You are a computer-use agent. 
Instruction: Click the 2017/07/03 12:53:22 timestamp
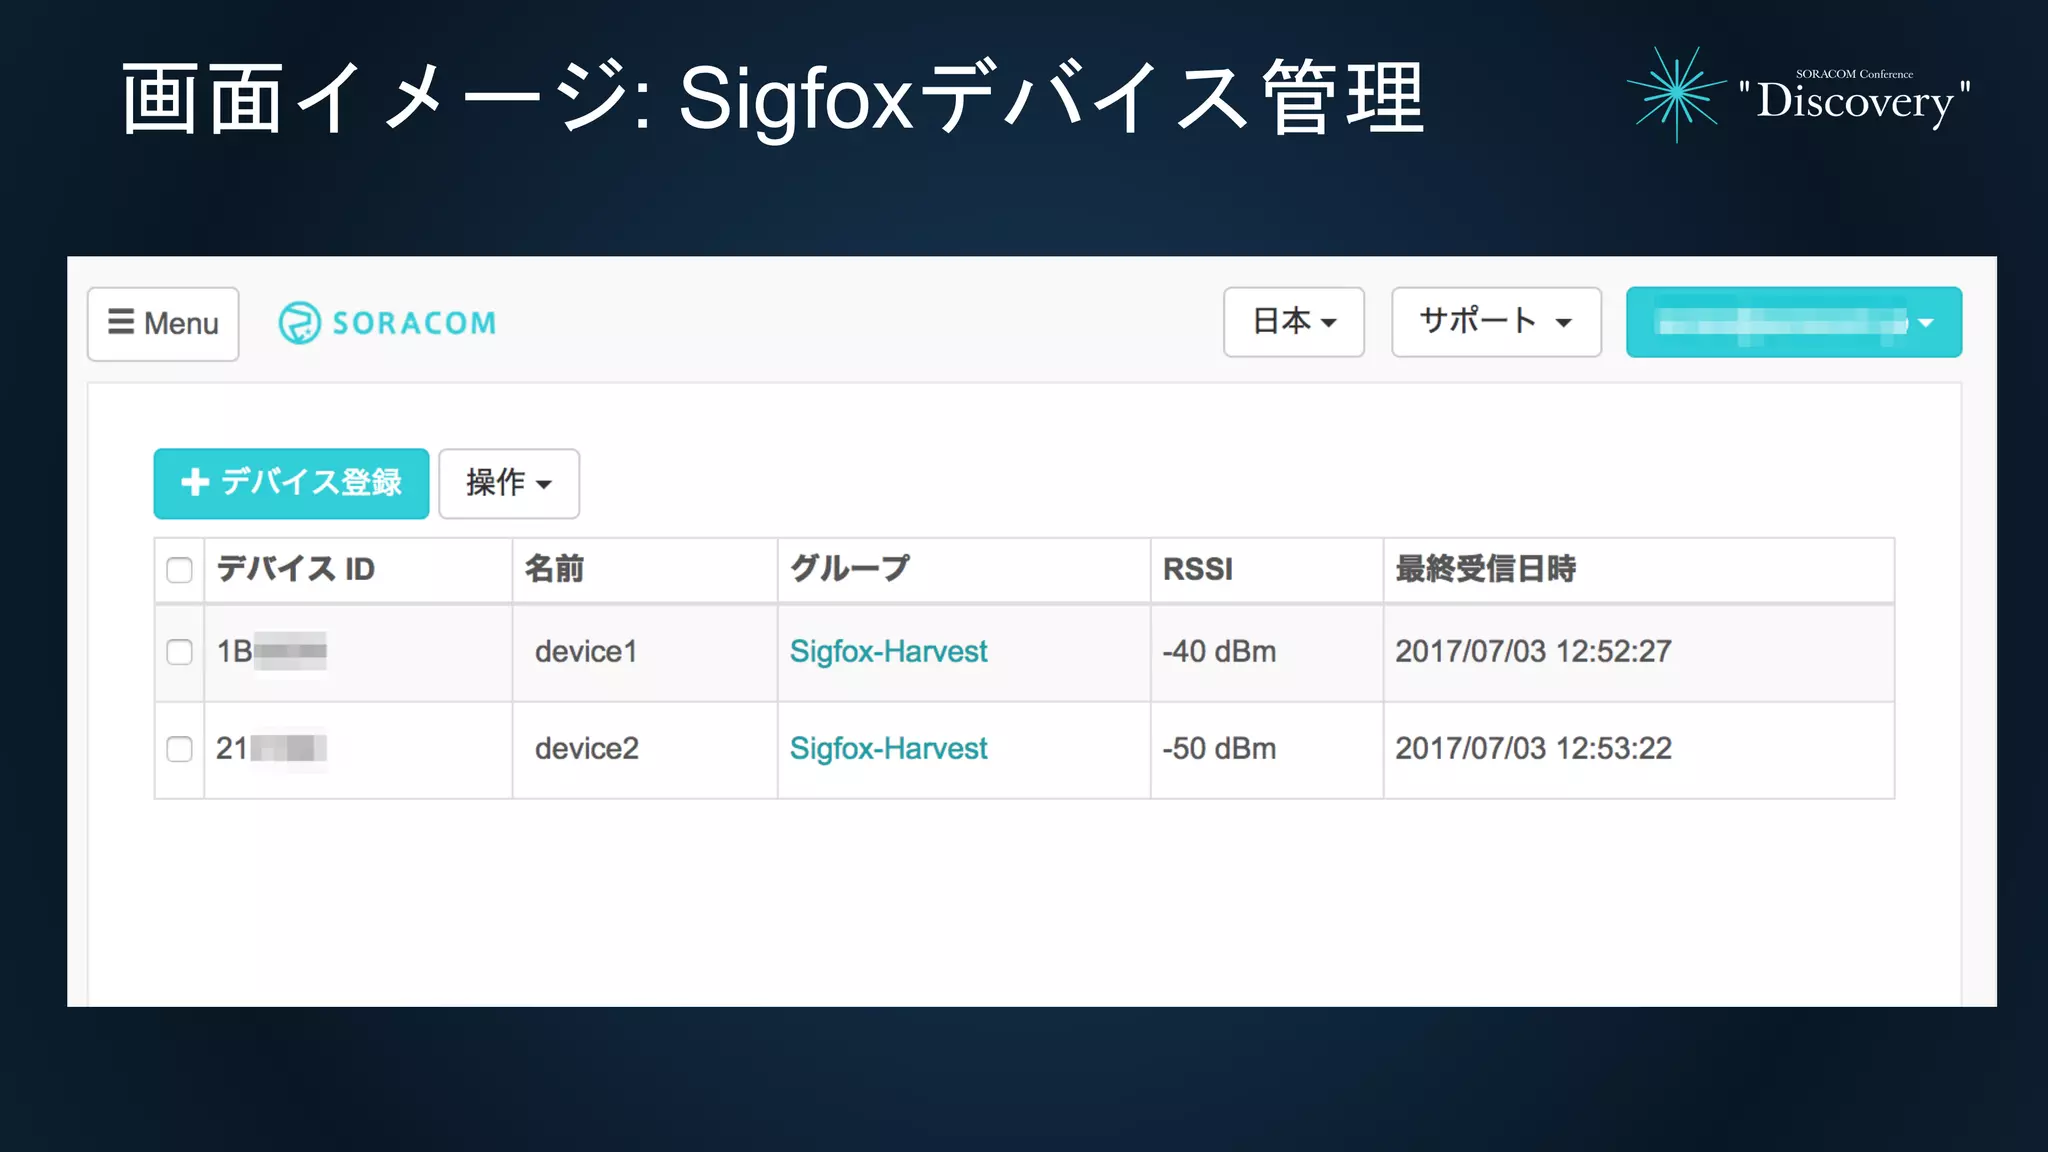(x=1533, y=749)
